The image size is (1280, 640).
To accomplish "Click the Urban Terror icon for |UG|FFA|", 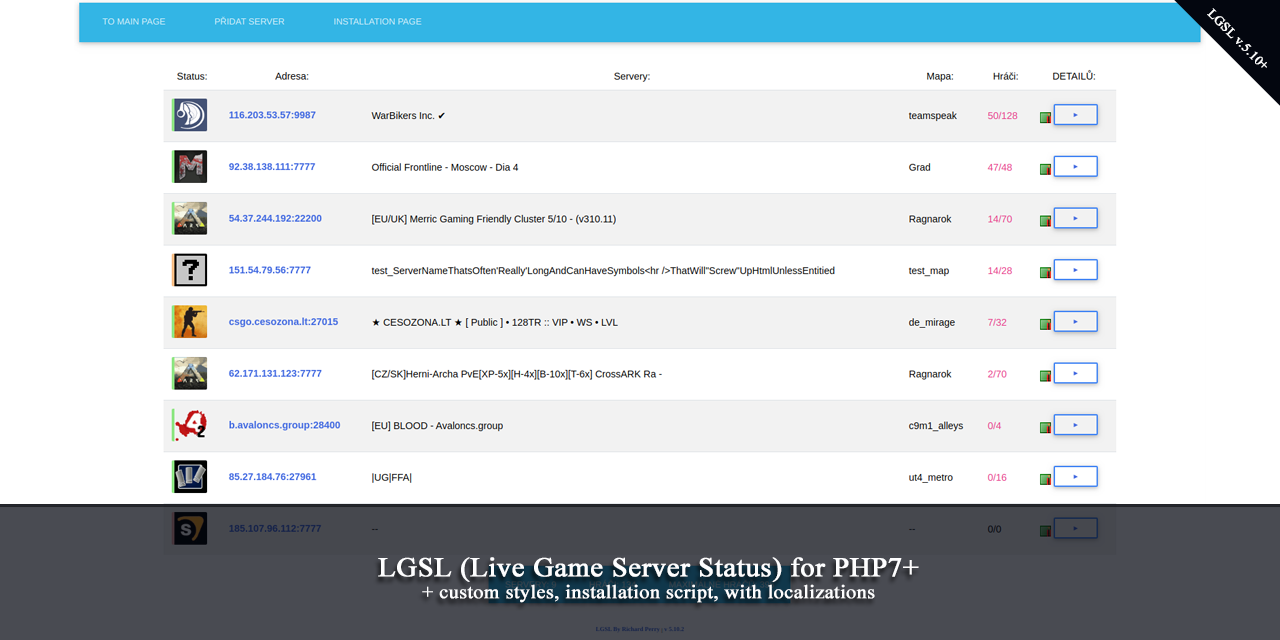I will (x=190, y=477).
